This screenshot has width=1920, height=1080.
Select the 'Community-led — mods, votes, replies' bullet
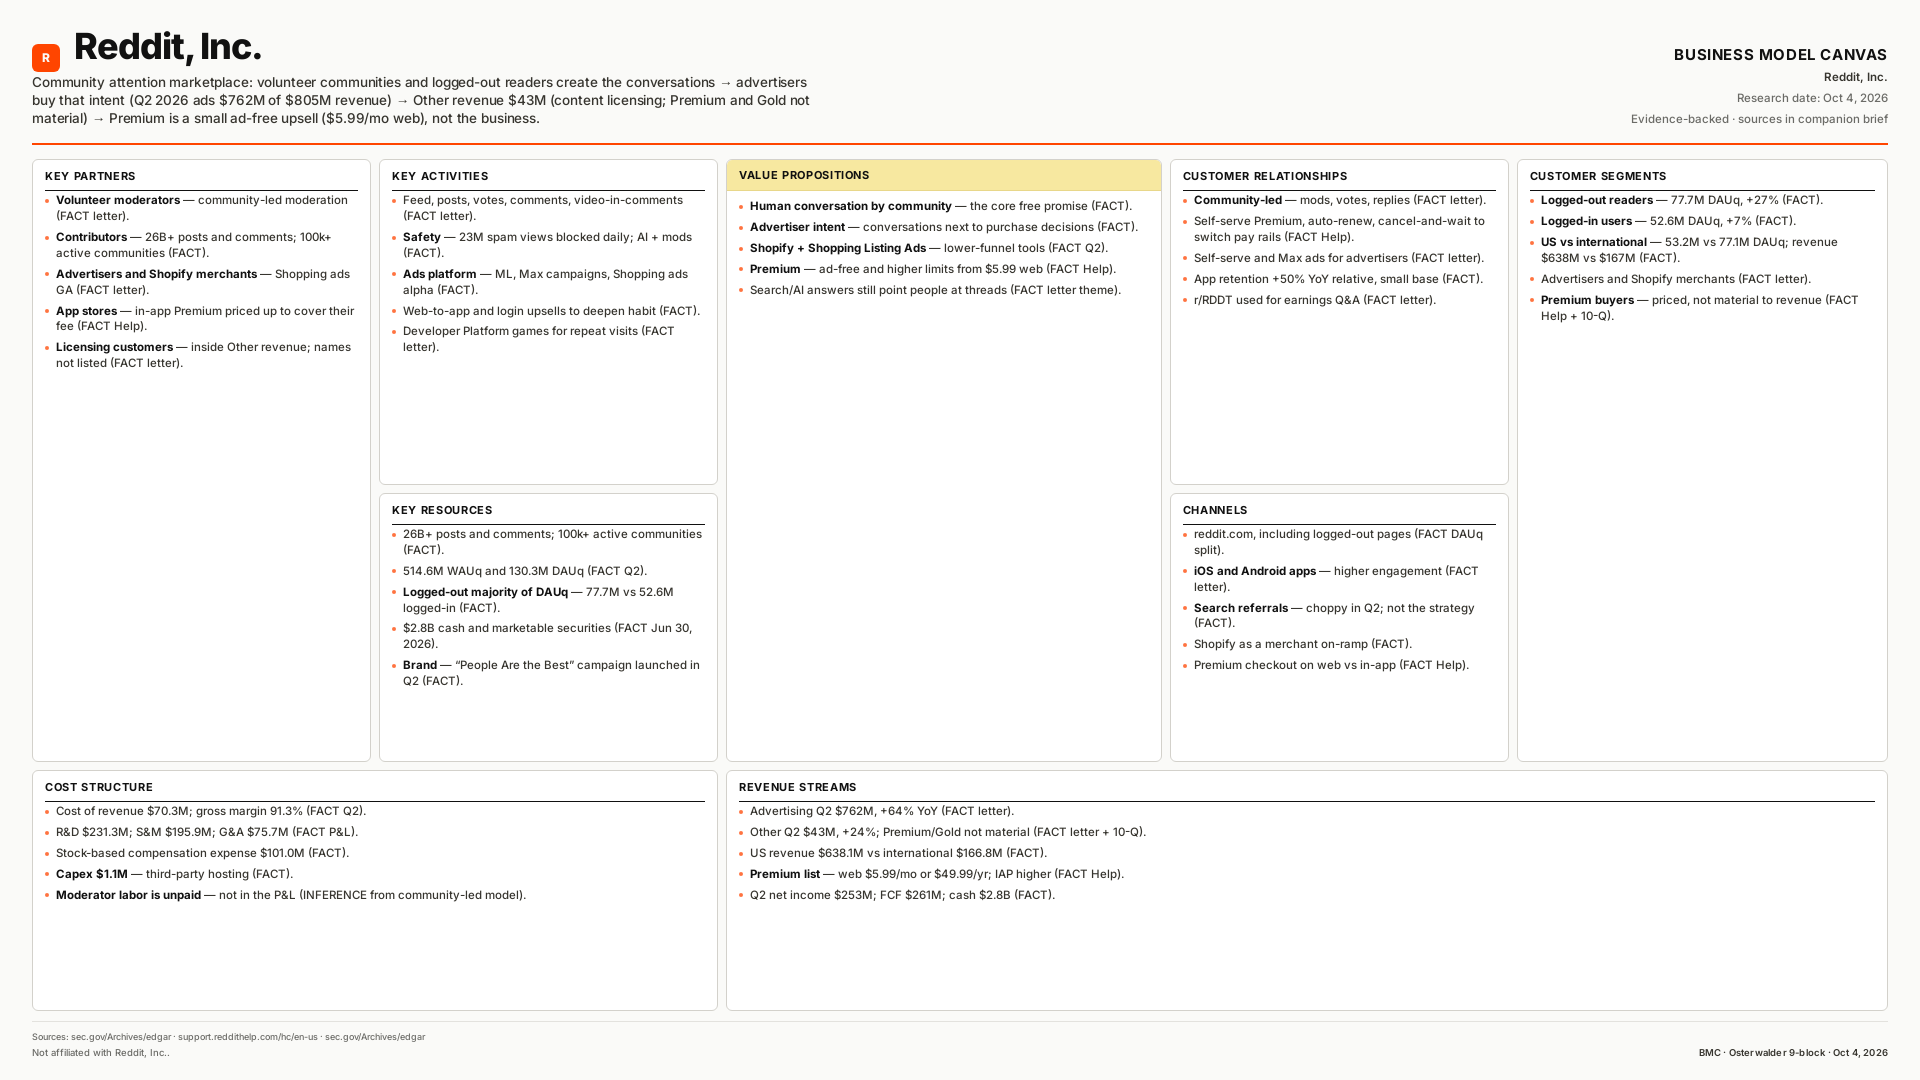[x=1339, y=200]
